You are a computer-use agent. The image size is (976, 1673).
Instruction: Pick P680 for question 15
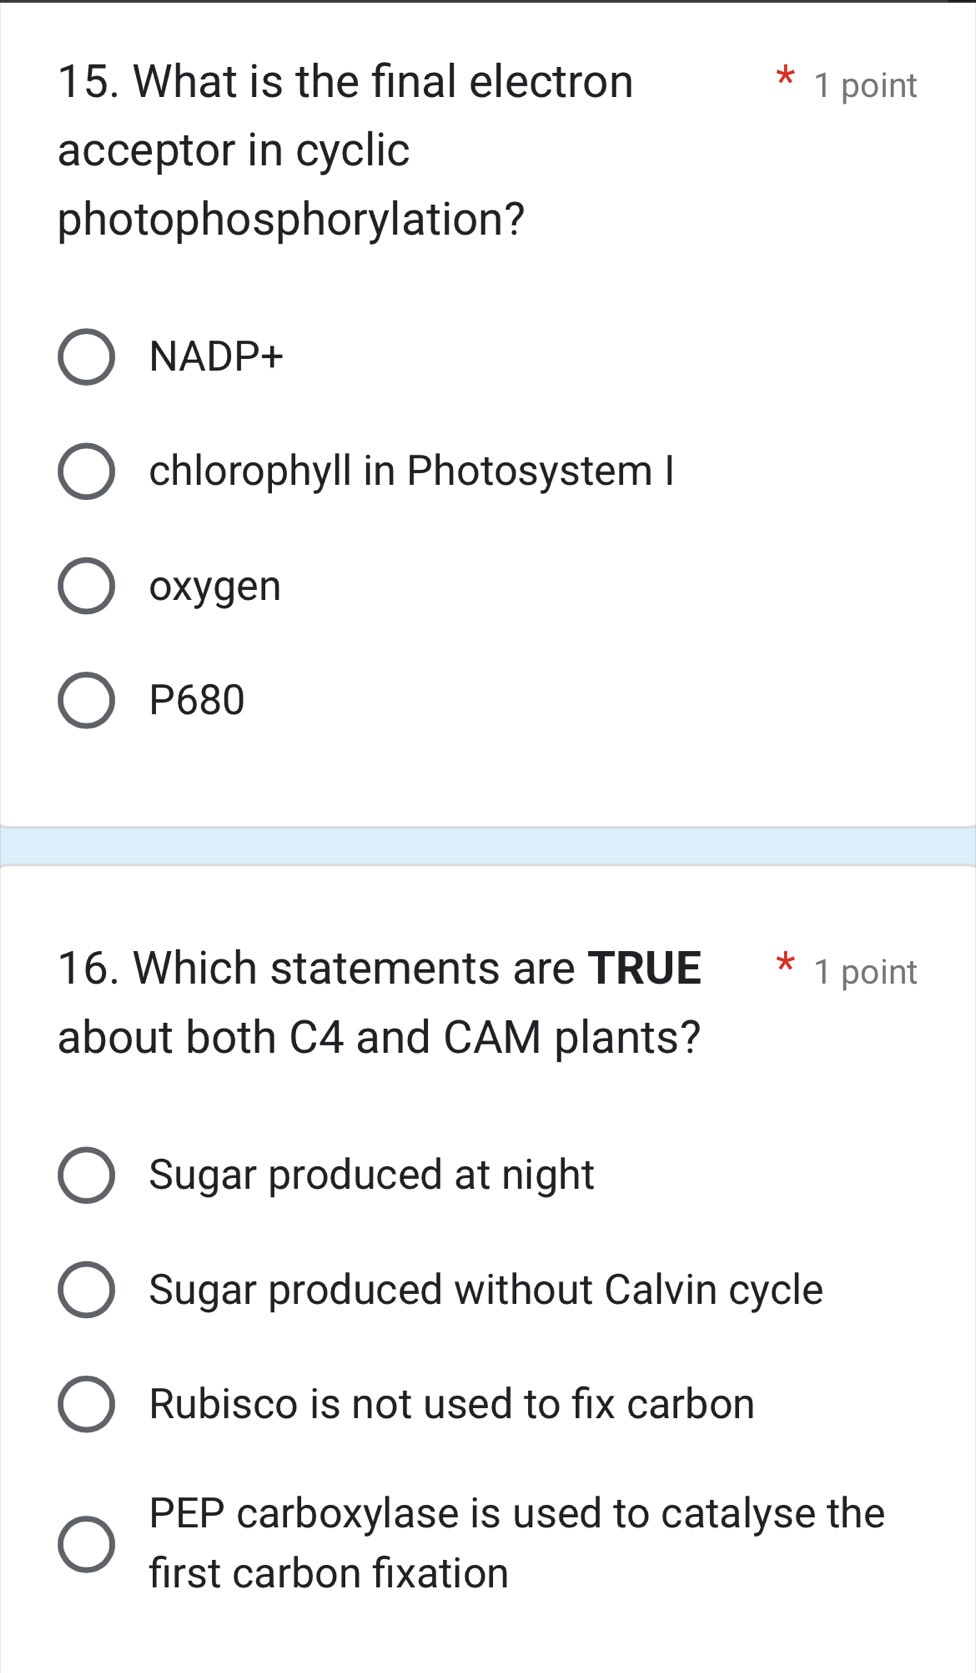[88, 699]
